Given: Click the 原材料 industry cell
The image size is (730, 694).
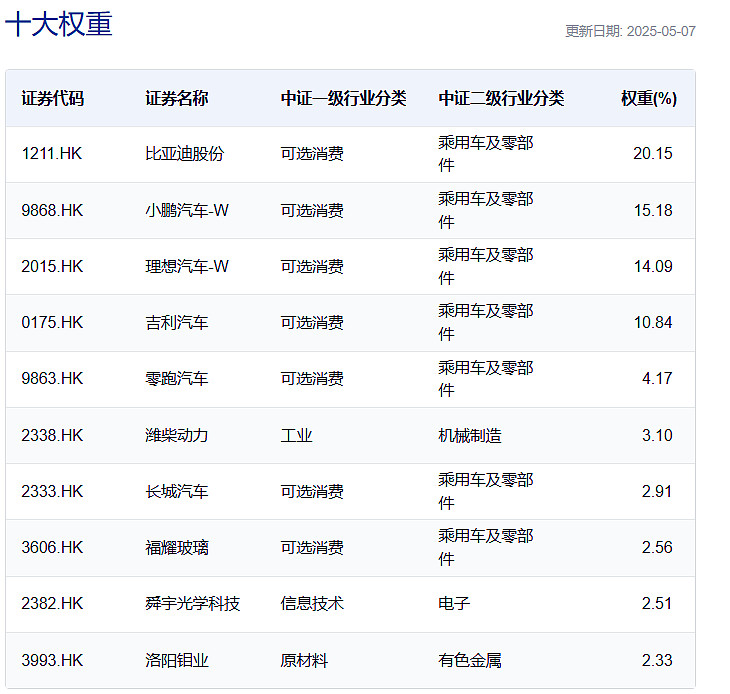Looking at the screenshot, I should 304,660.
